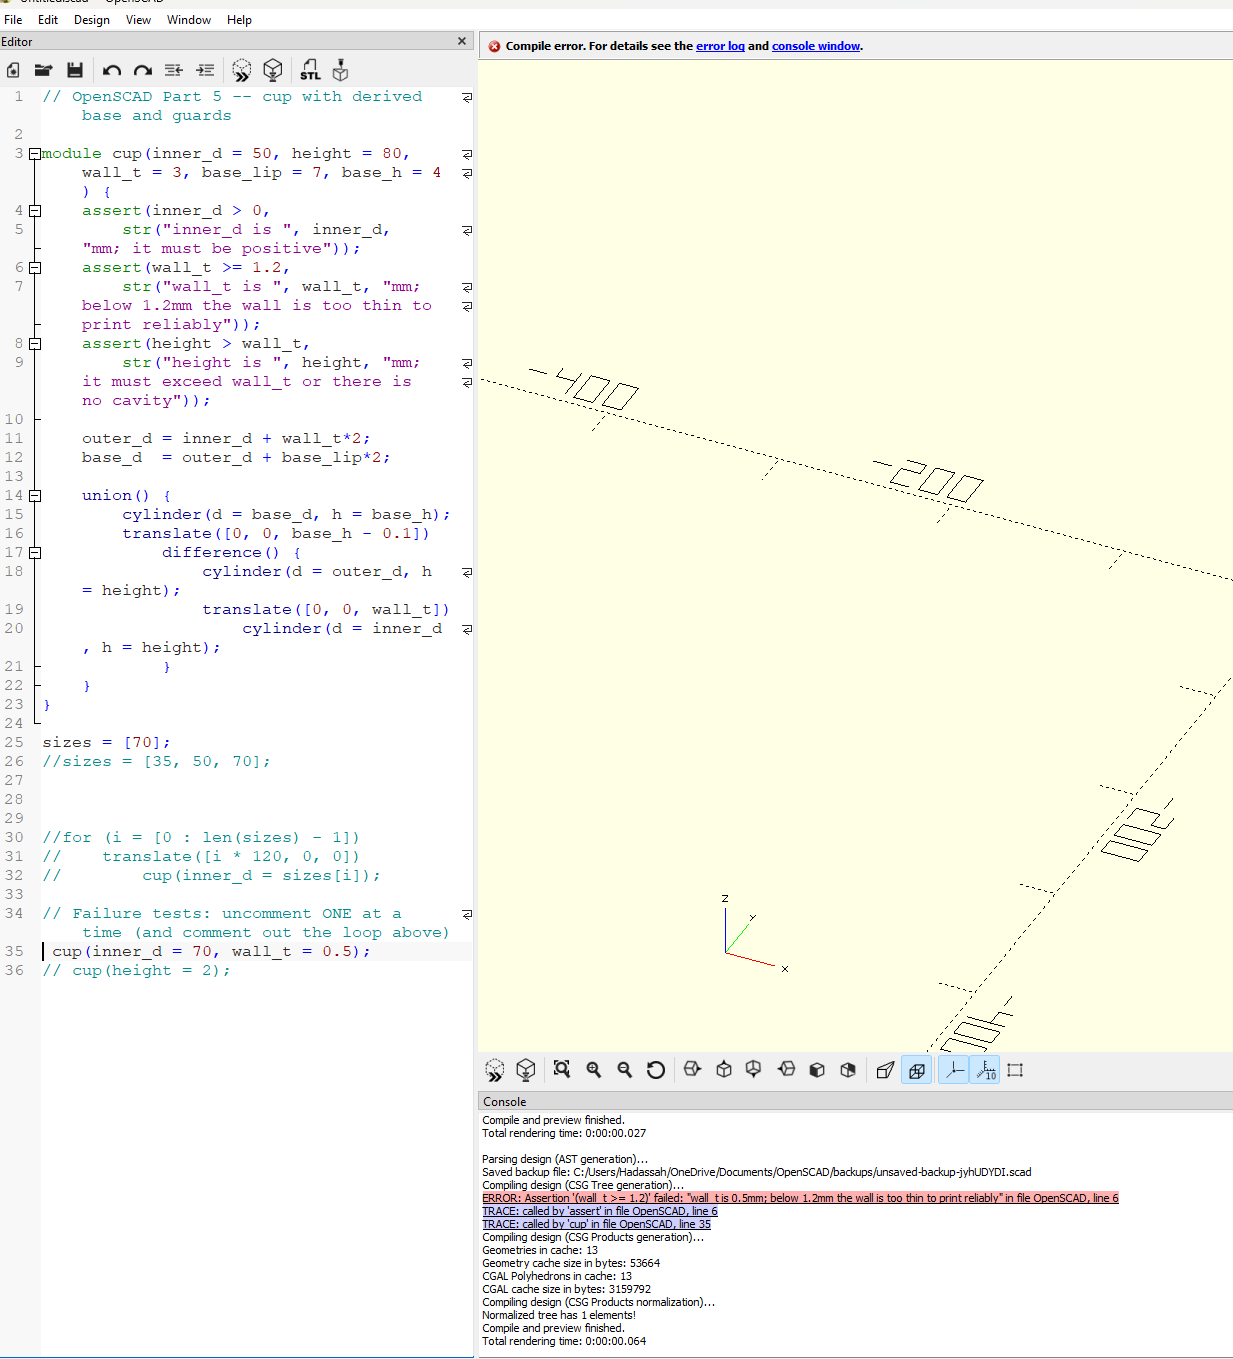This screenshot has height=1359, width=1233.
Task: Collapse the assert fold on line 8
Action: [35, 344]
